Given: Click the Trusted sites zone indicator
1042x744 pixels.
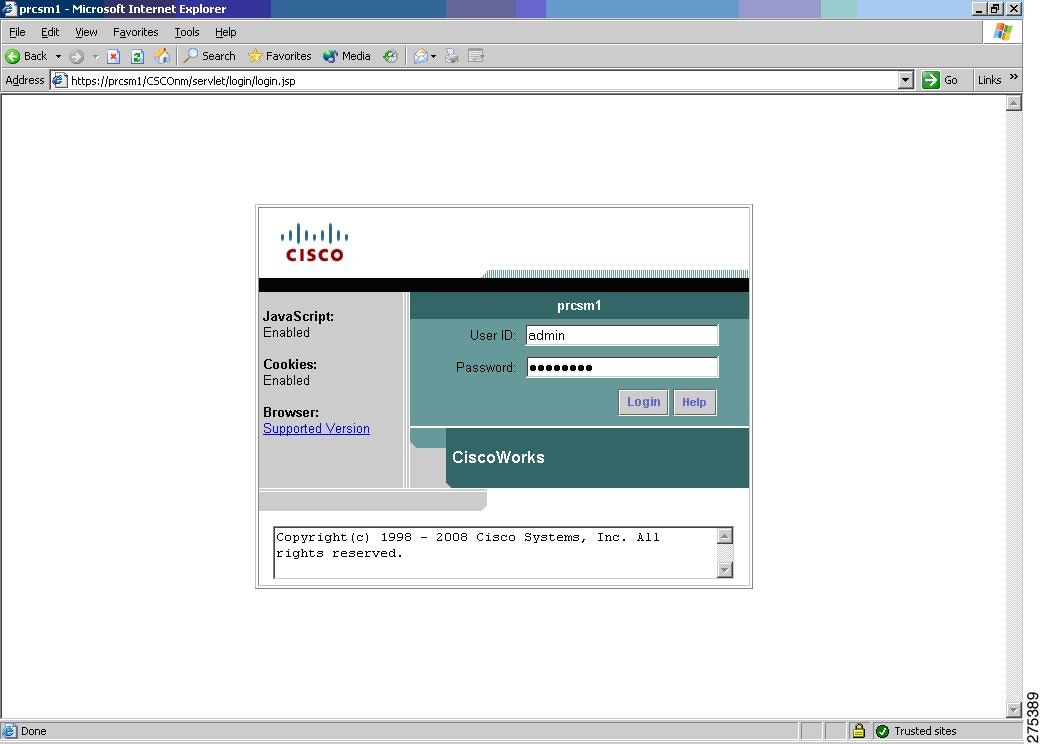Looking at the screenshot, I should [917, 731].
